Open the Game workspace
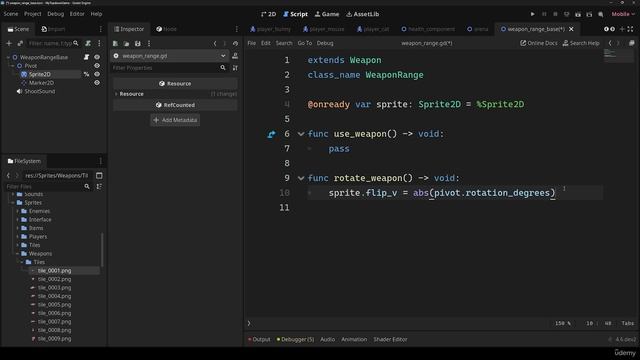640x360 pixels. (x=327, y=14)
